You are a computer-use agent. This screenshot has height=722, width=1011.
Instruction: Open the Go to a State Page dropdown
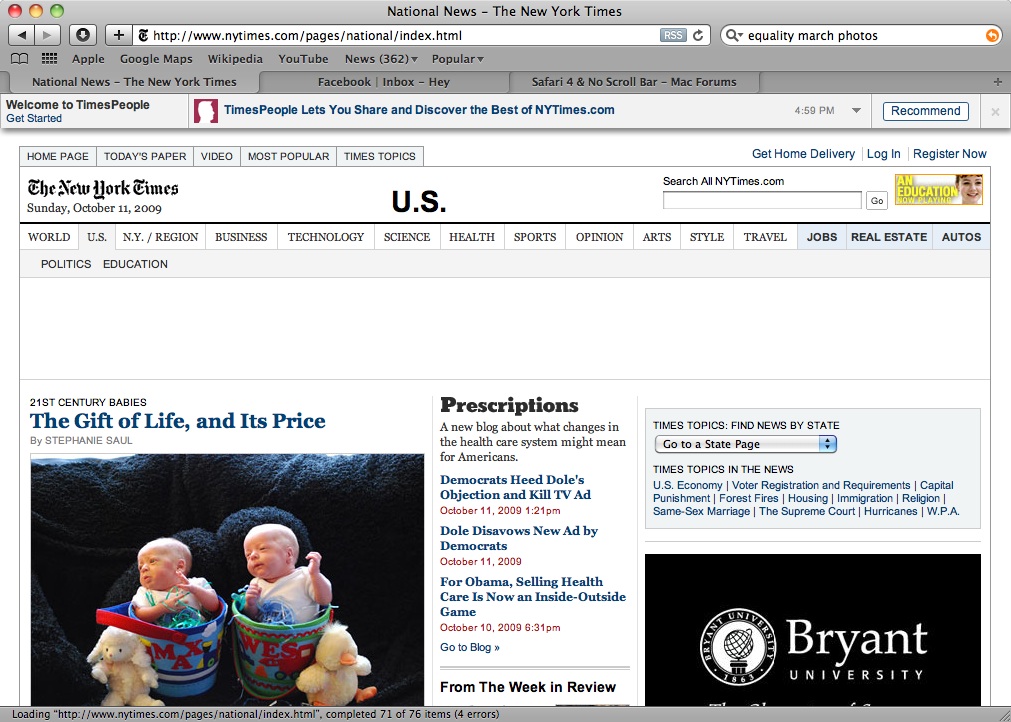click(745, 444)
